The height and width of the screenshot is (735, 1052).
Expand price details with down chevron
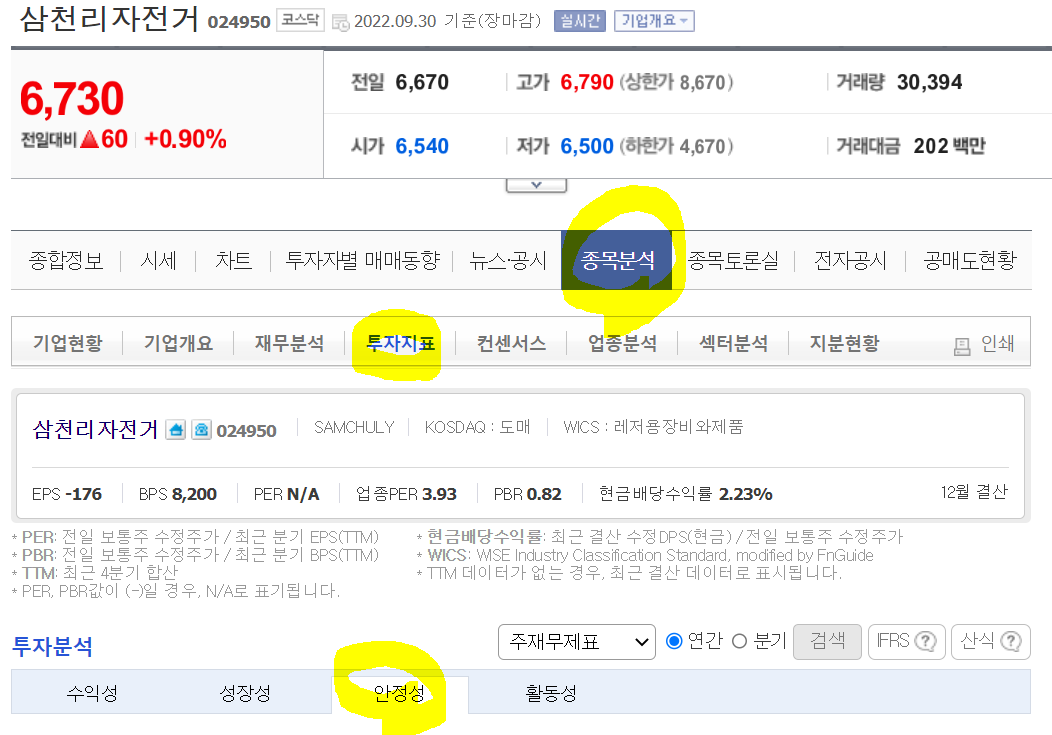536,185
